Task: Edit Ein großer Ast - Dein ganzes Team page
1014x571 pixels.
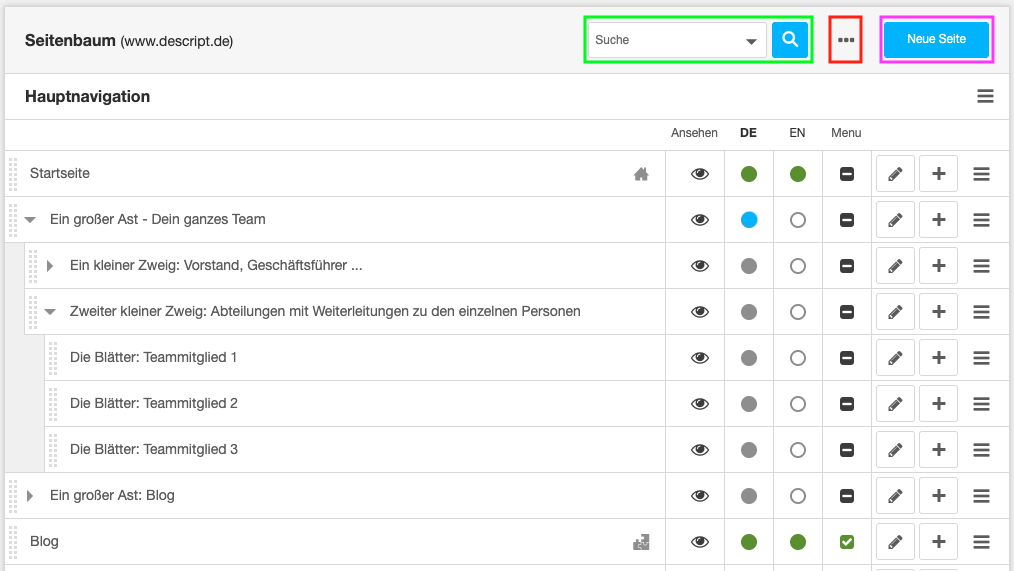Action: [895, 220]
